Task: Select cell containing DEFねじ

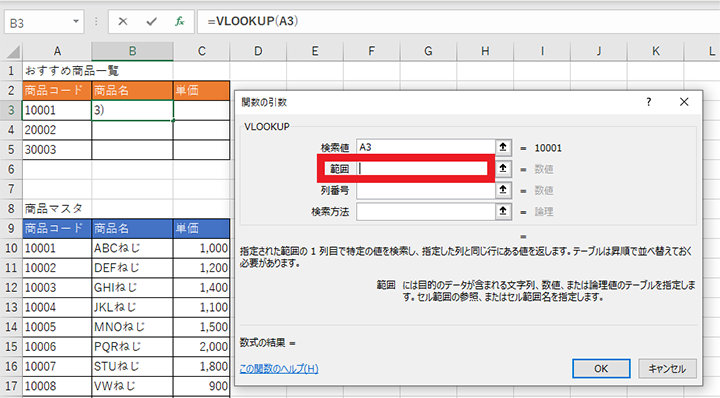Action: click(x=132, y=268)
